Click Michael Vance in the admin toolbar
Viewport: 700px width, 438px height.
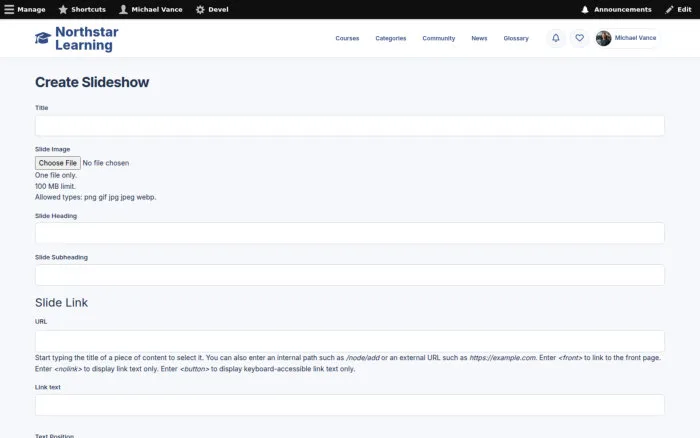tap(157, 9)
